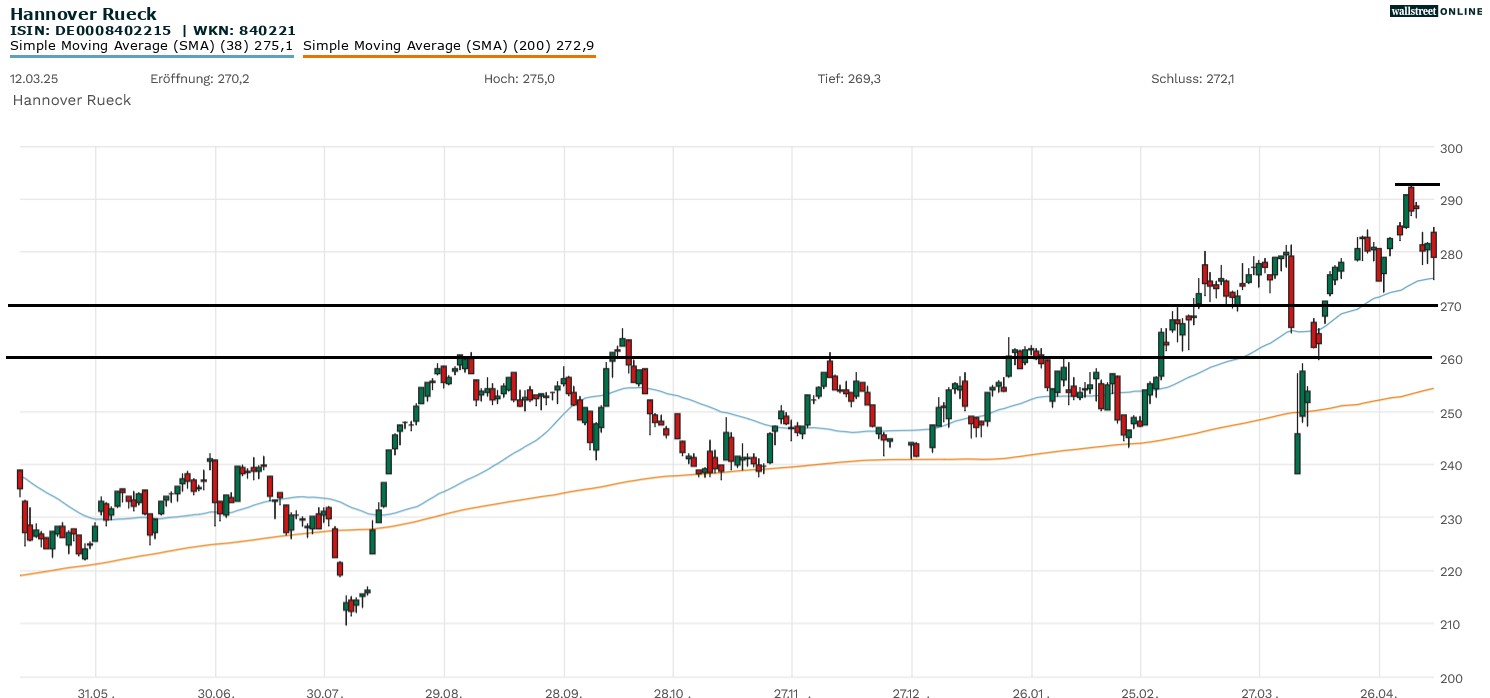Click the Eröffnung: 270,2 value

(x=199, y=78)
